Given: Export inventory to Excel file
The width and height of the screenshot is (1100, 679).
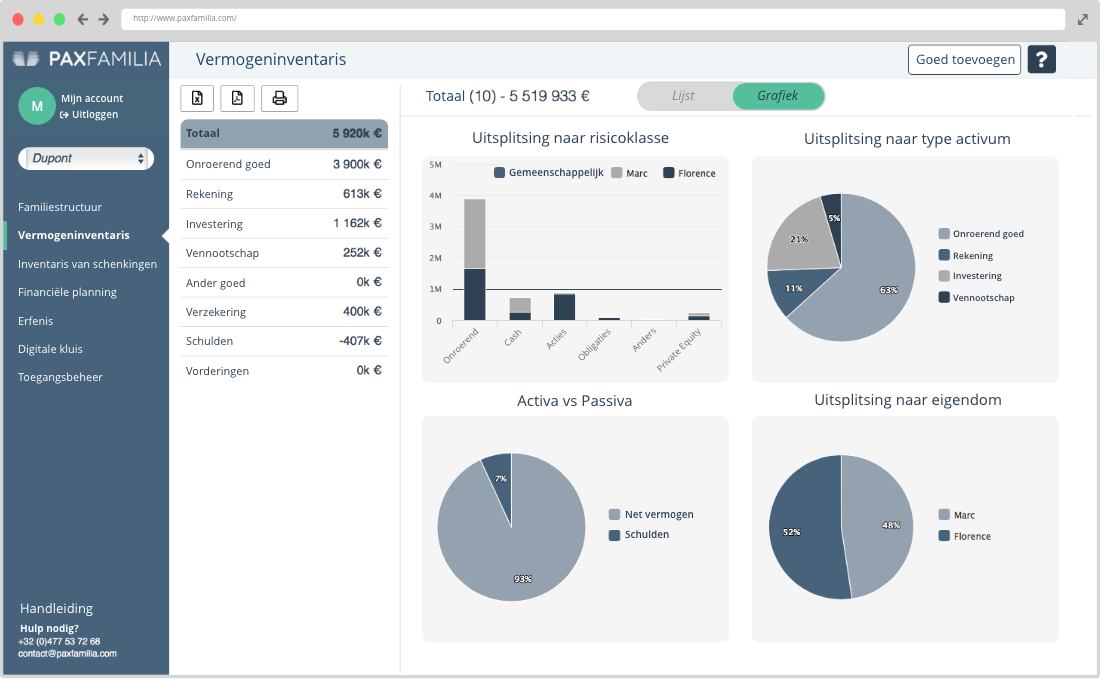Looking at the screenshot, I should tap(197, 98).
